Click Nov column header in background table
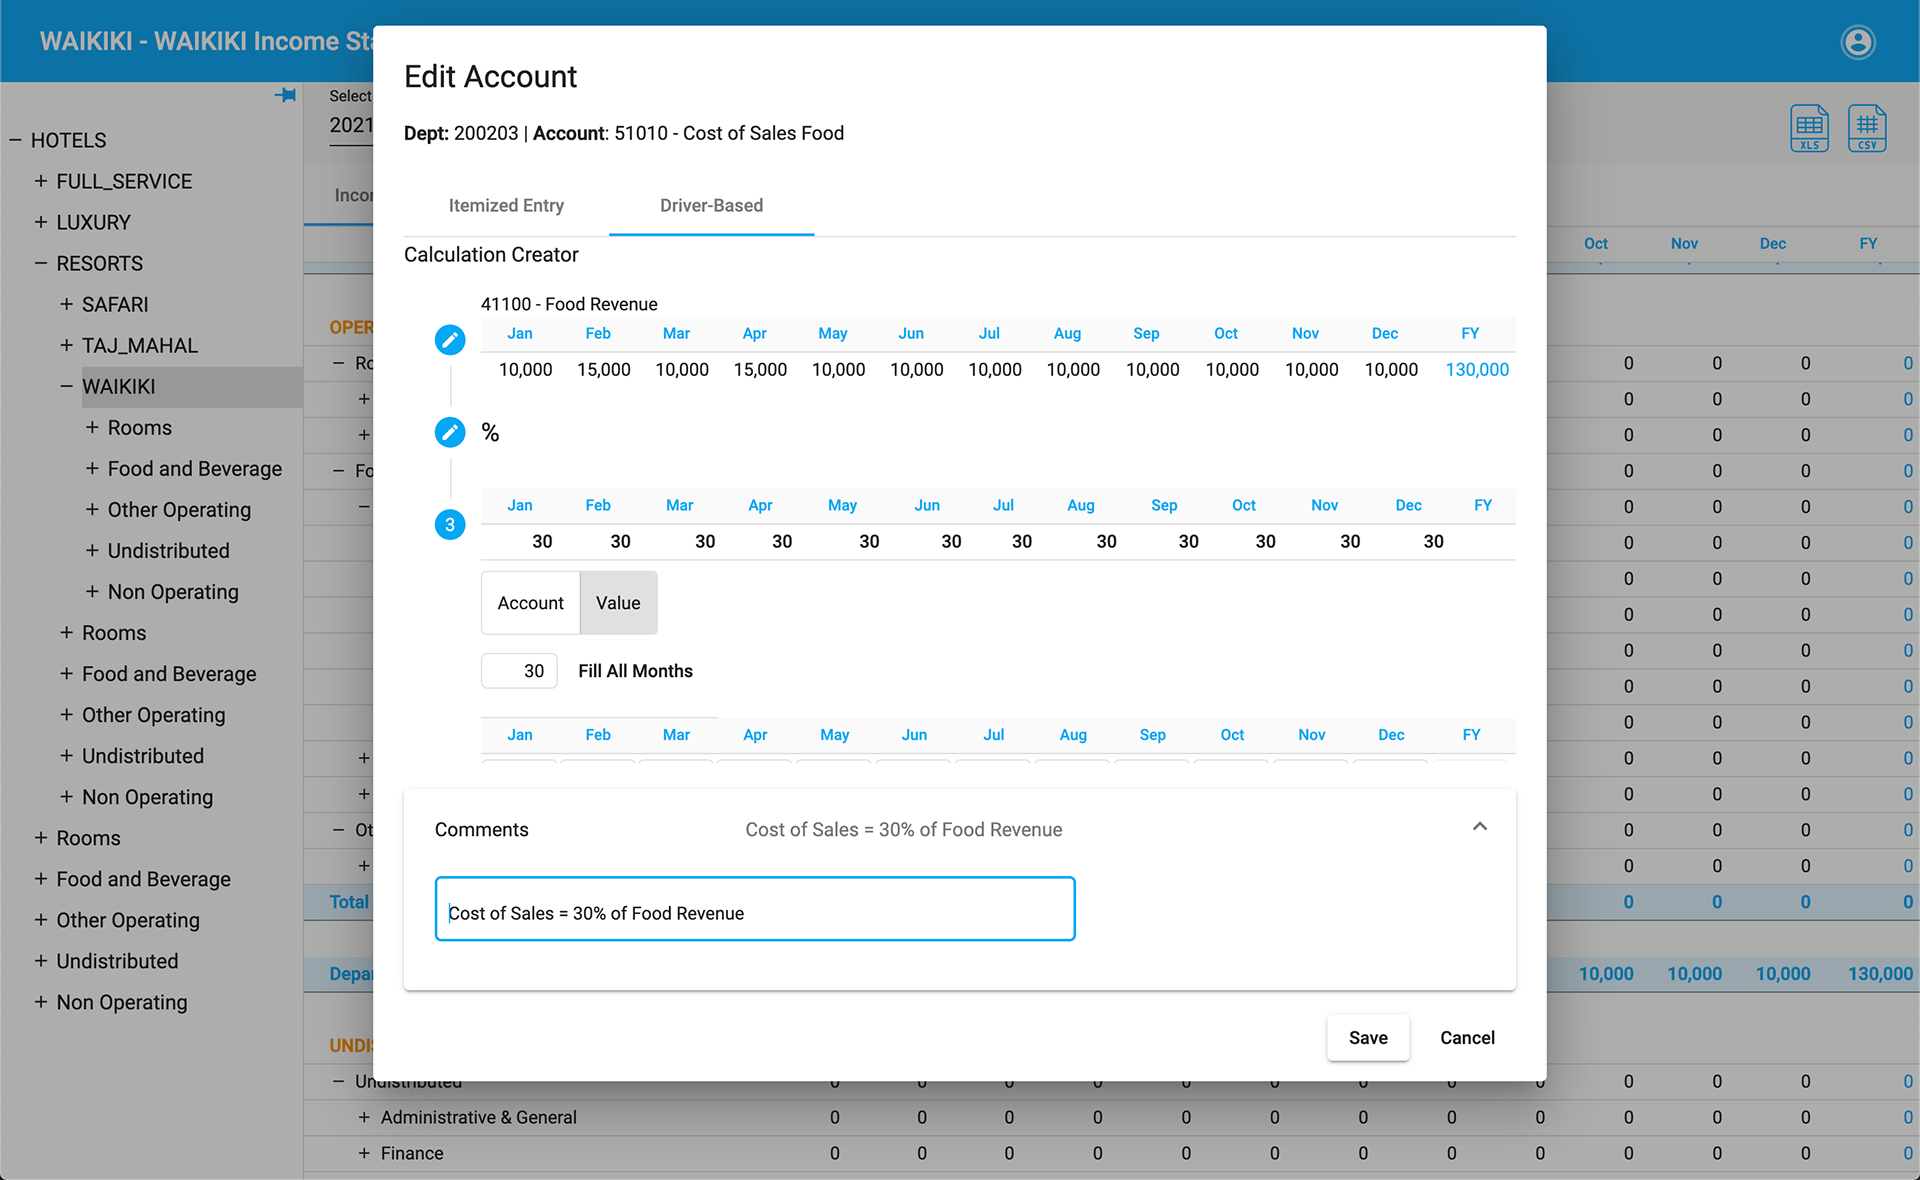This screenshot has height=1180, width=1920. [1684, 243]
